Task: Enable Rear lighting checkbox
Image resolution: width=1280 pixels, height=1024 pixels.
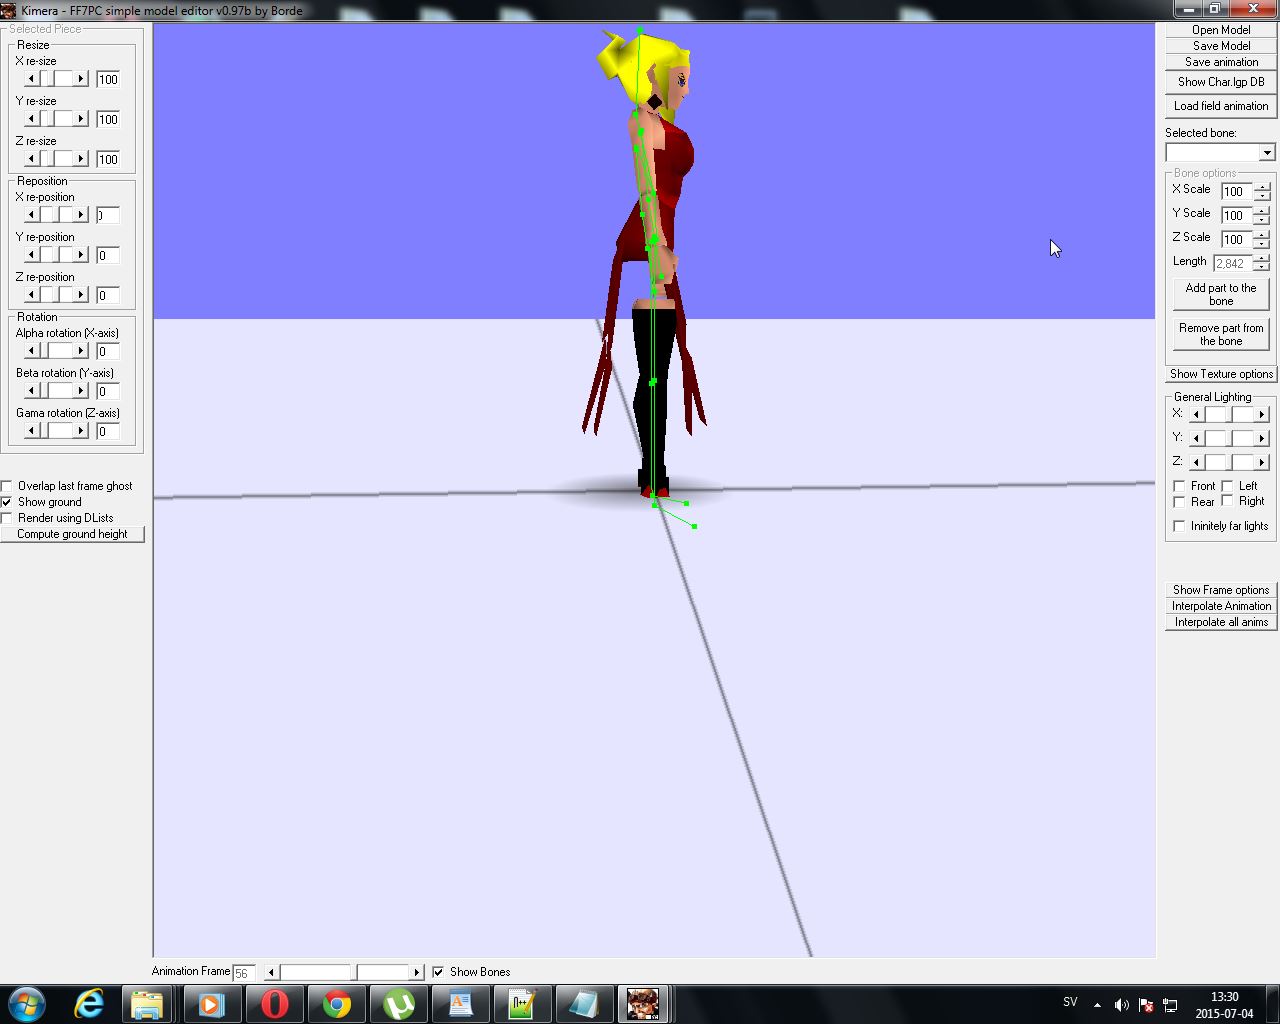Action: [1179, 502]
